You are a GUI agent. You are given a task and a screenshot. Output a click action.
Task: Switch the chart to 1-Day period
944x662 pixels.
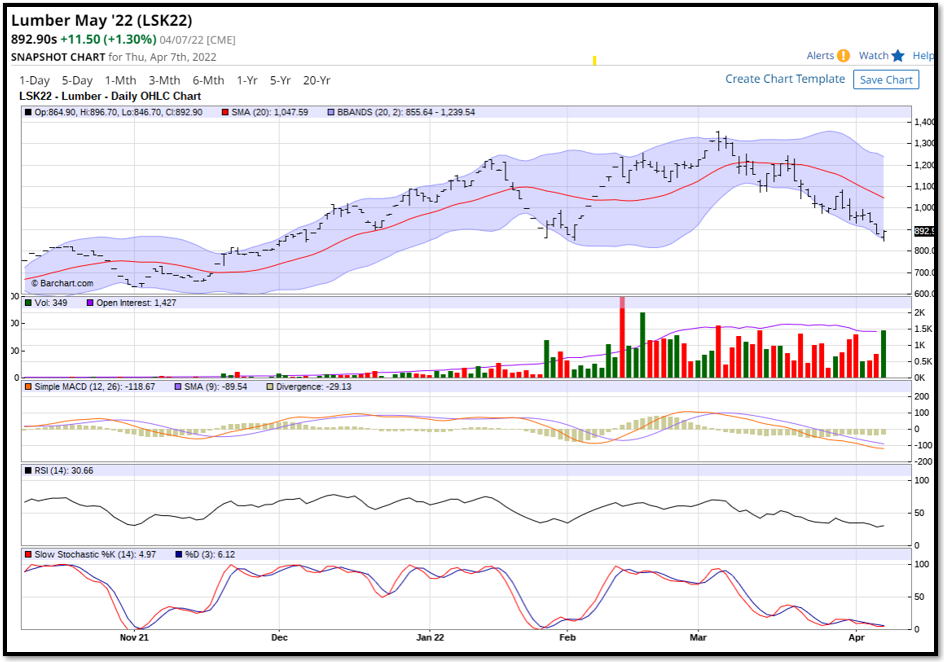[34, 80]
